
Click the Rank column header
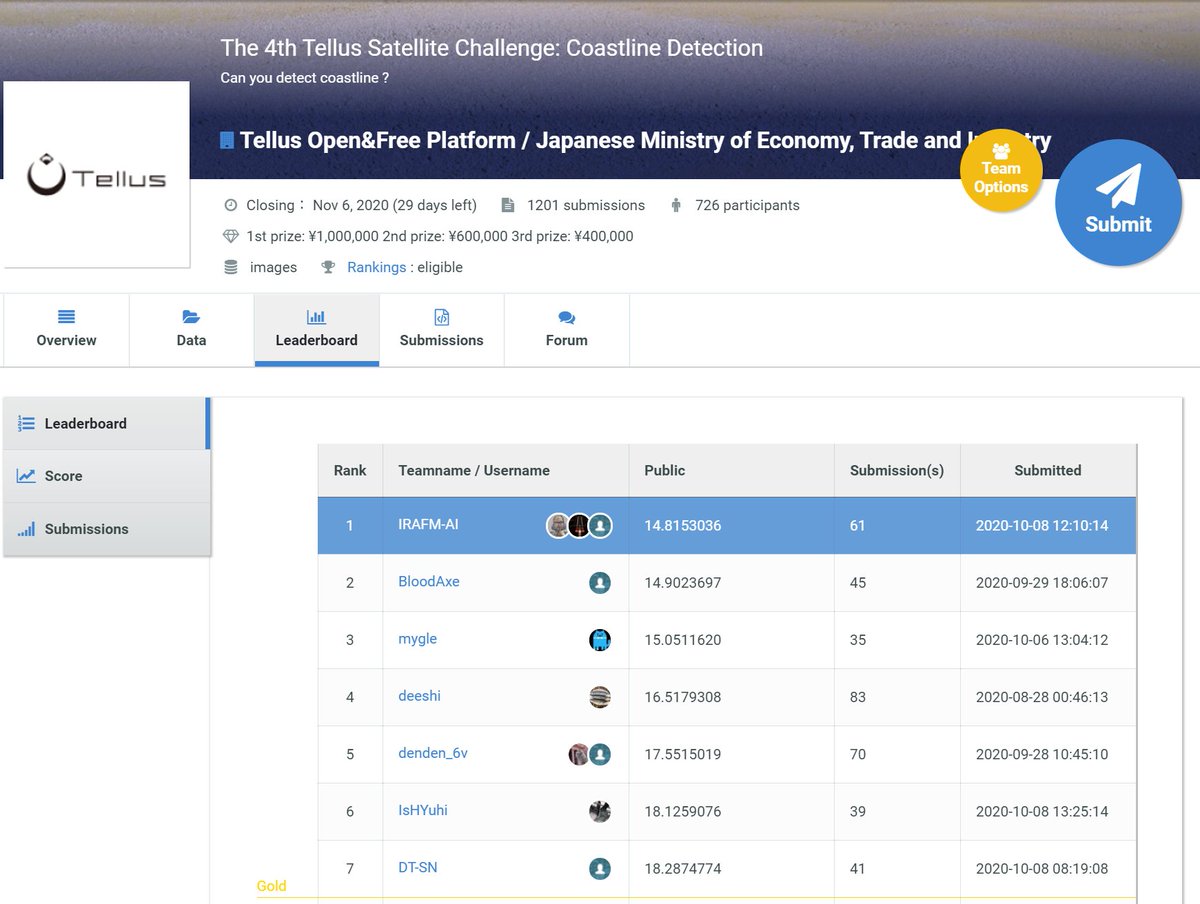pos(350,470)
